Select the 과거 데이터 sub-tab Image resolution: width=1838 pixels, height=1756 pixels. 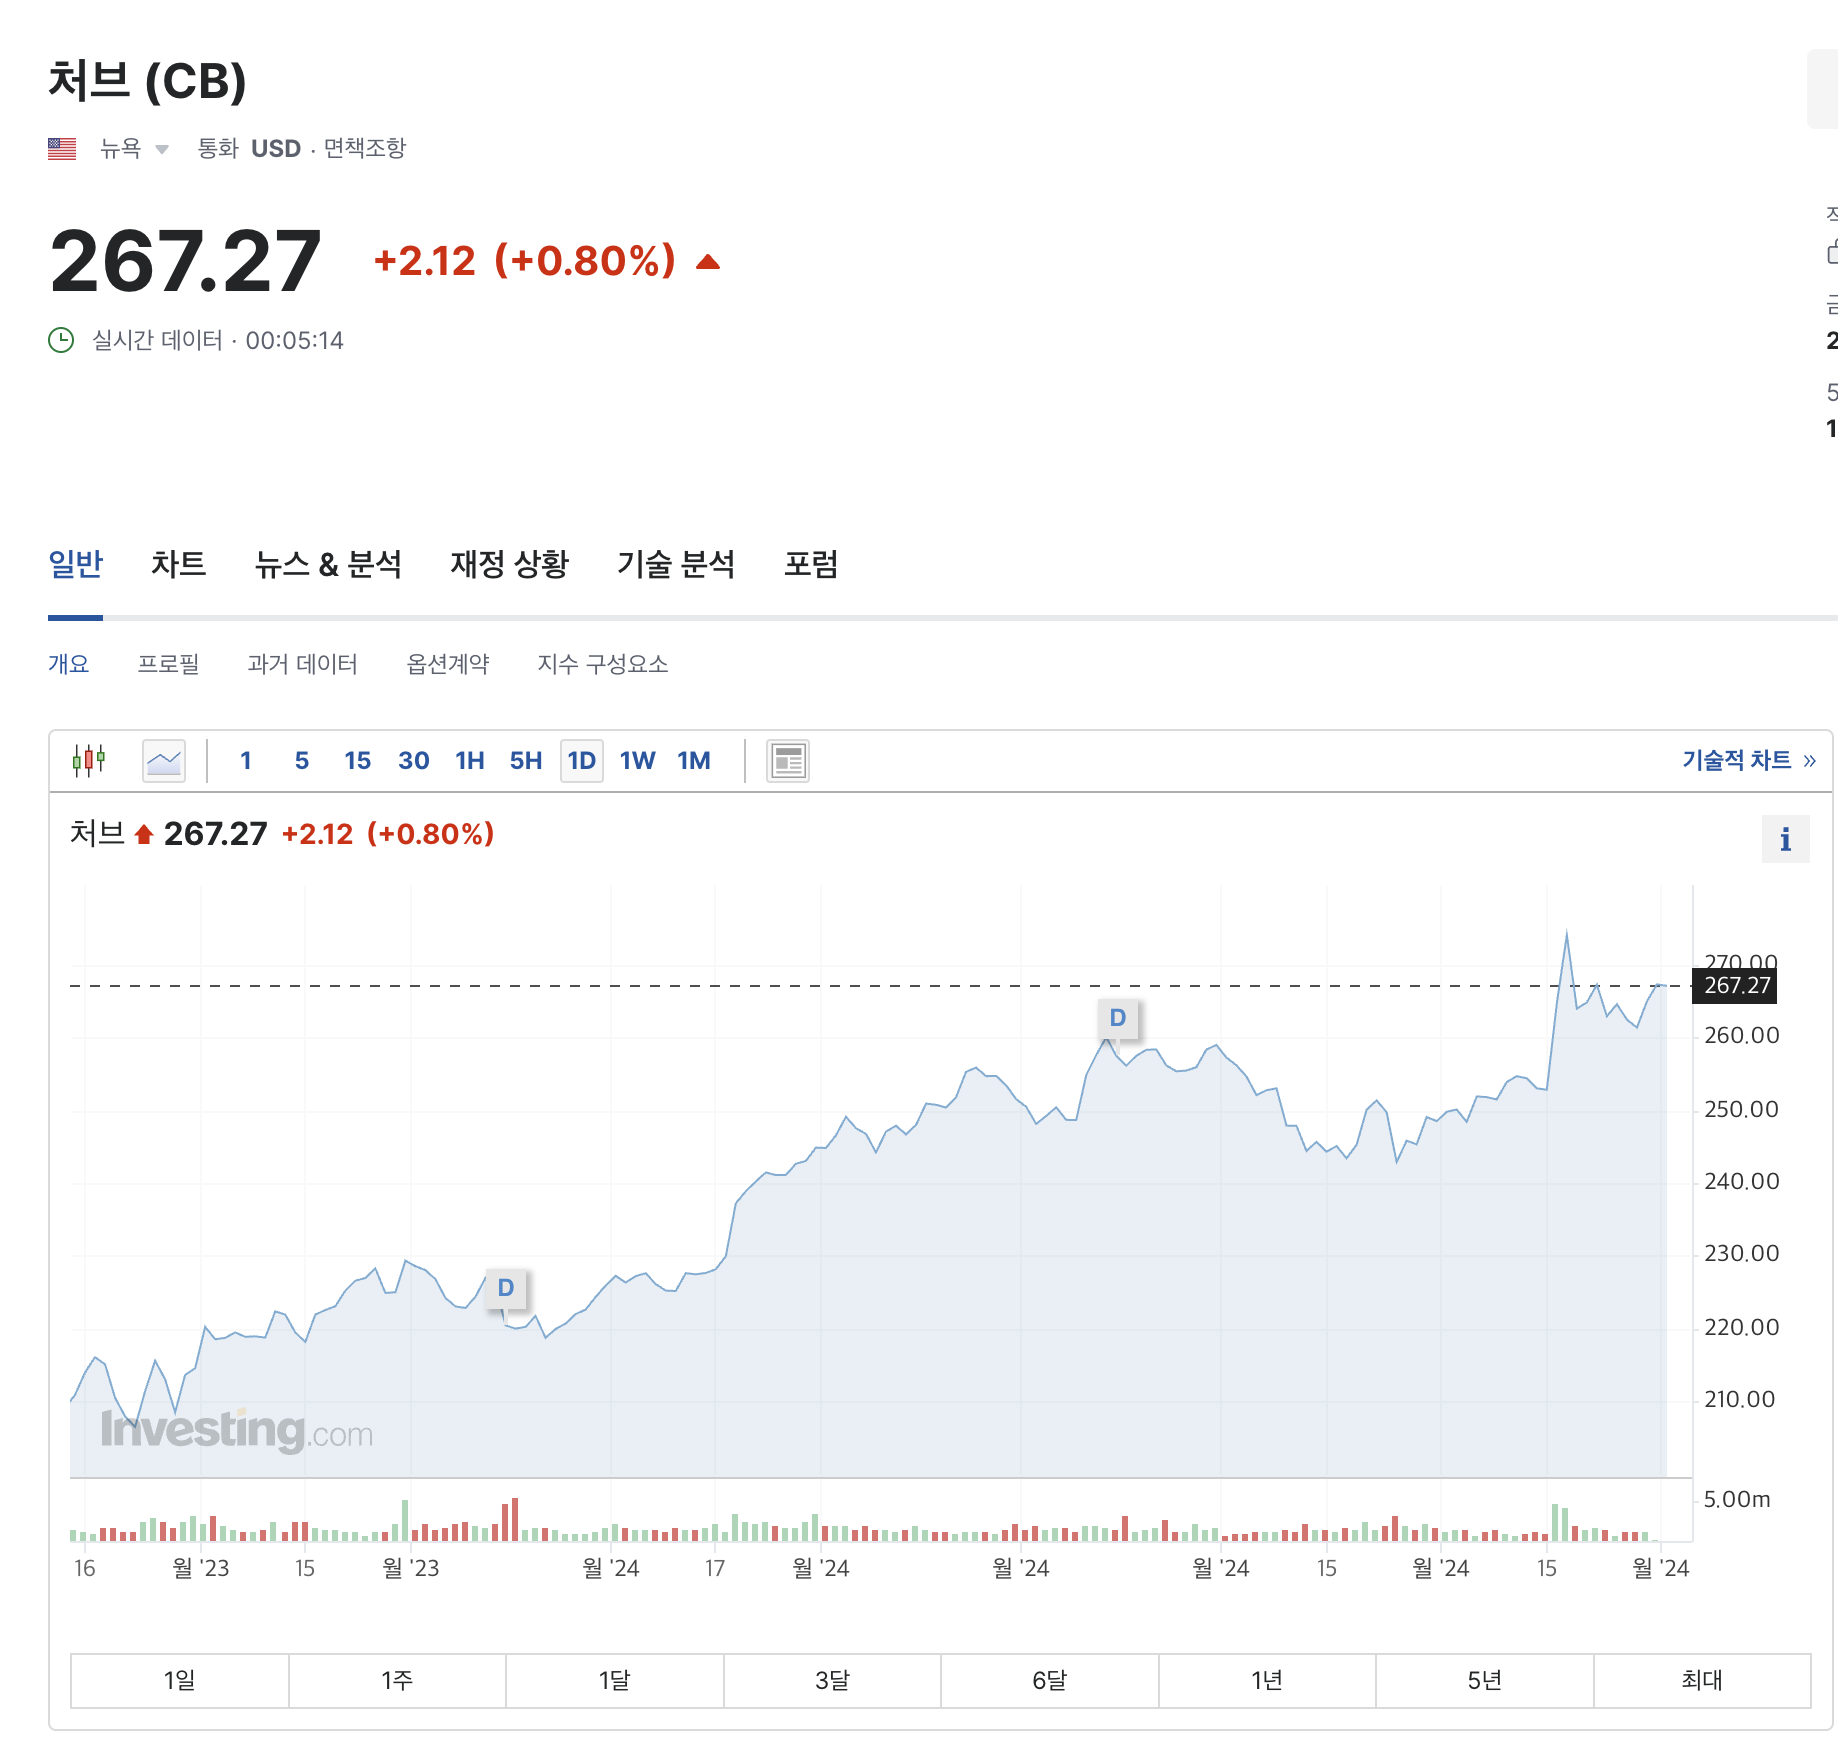click(x=303, y=663)
